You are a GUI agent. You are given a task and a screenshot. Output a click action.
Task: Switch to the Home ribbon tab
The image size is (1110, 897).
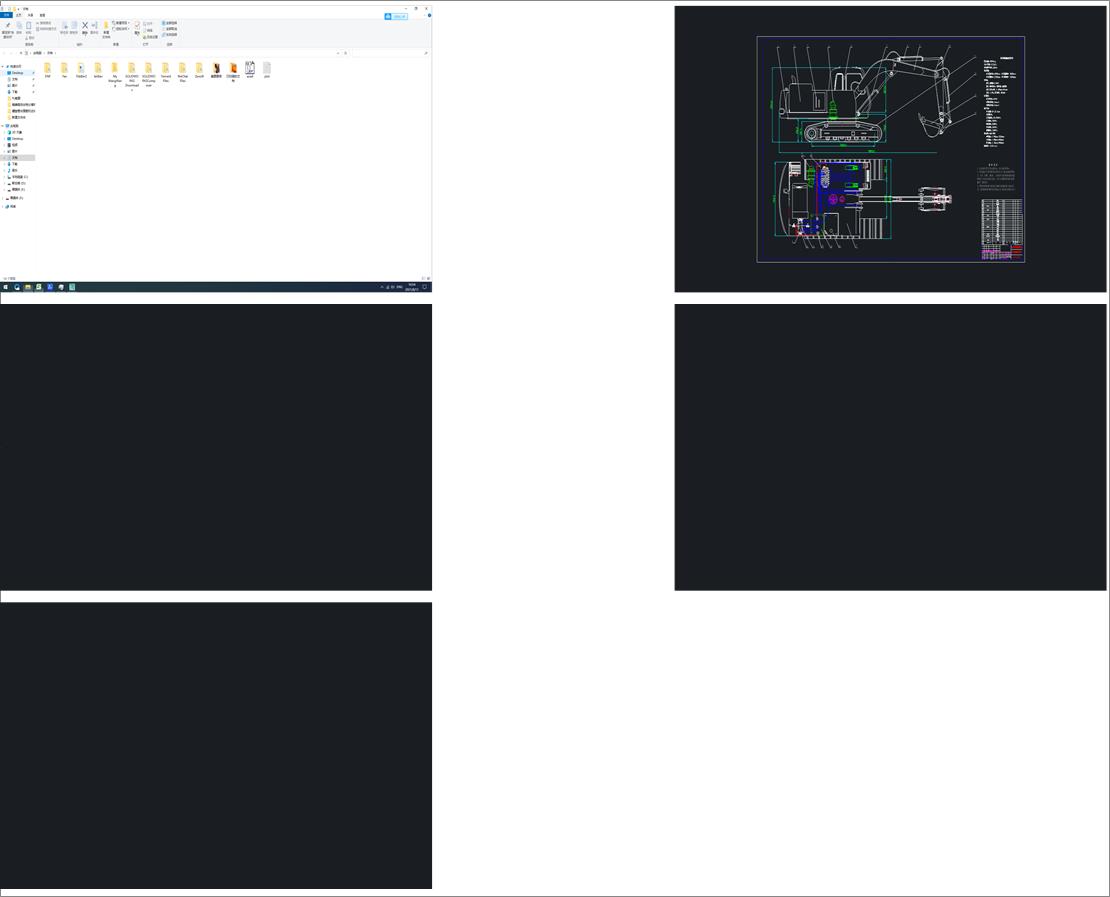click(x=18, y=15)
